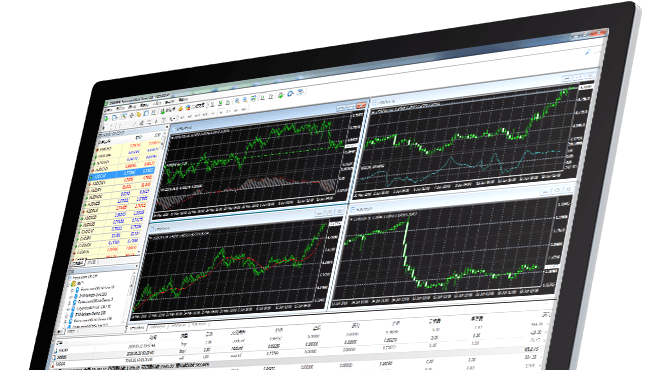This screenshot has width=670, height=370.
Task: Select the candlestick chart type icon
Action: pos(220,103)
